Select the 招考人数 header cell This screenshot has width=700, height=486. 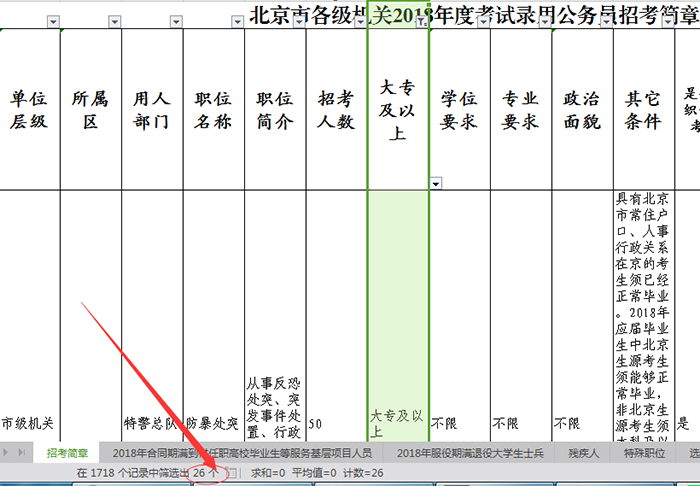[337, 110]
